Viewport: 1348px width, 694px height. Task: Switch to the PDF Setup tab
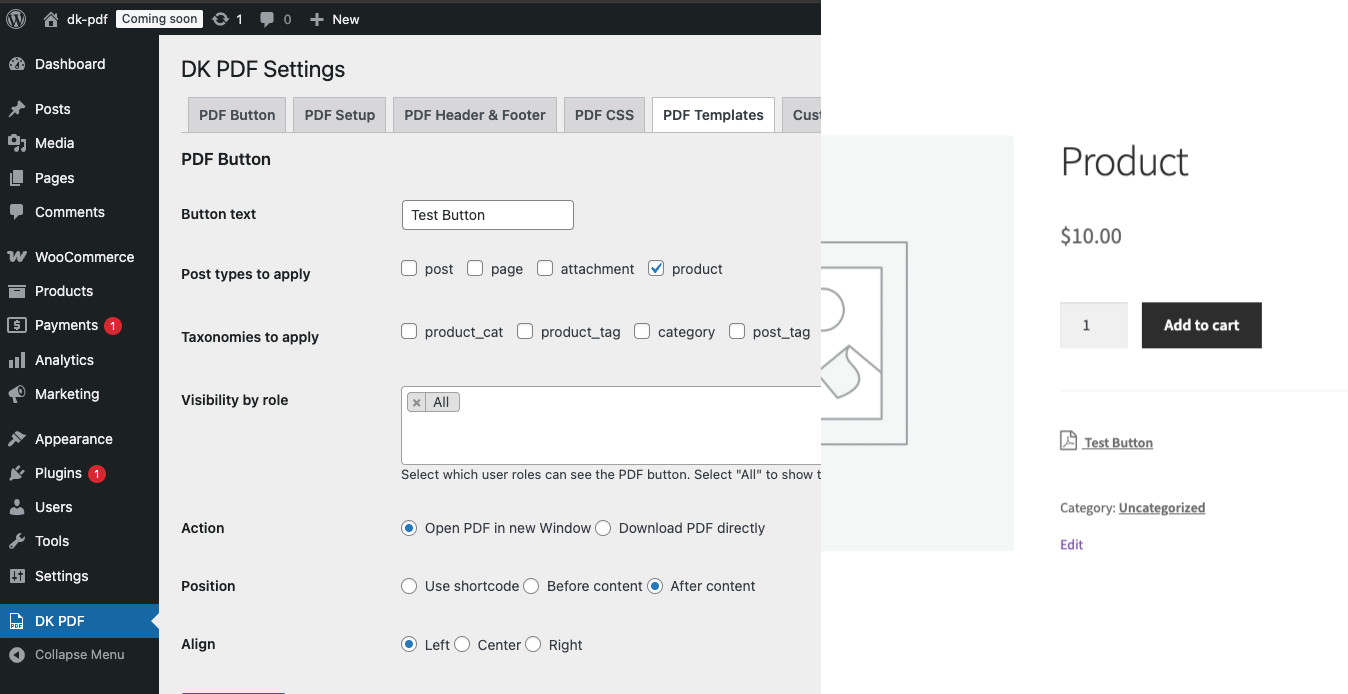click(339, 115)
